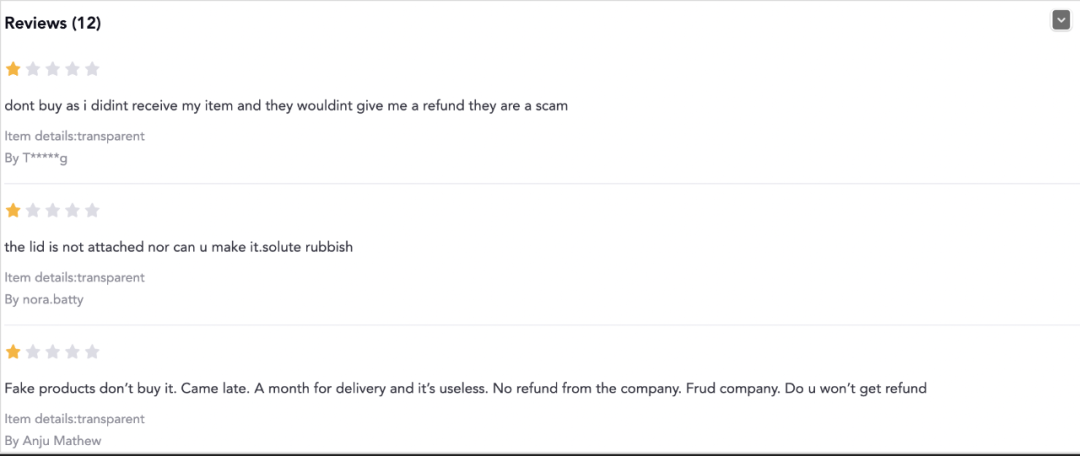Click the third star in T*****g's review
This screenshot has width=1080, height=456.
tap(53, 69)
